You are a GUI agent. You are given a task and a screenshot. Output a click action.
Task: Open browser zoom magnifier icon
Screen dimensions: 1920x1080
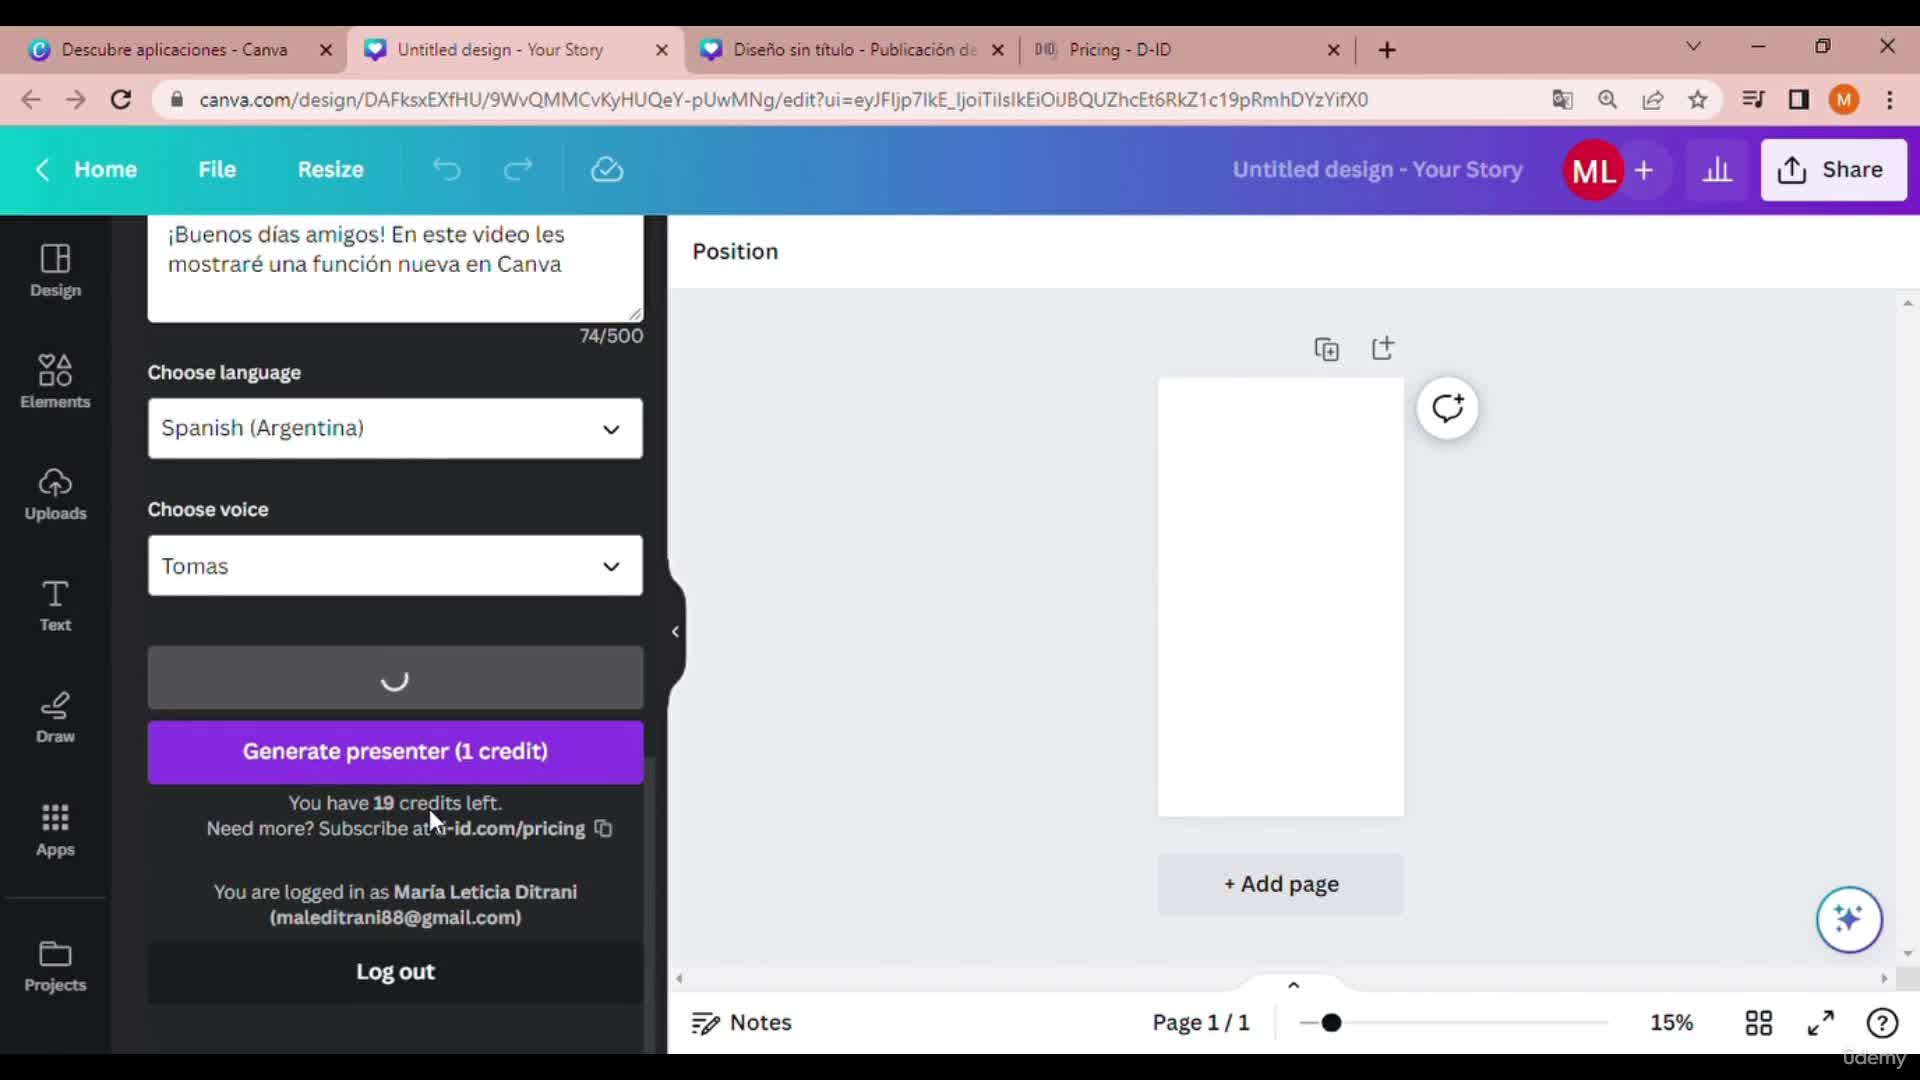point(1607,99)
